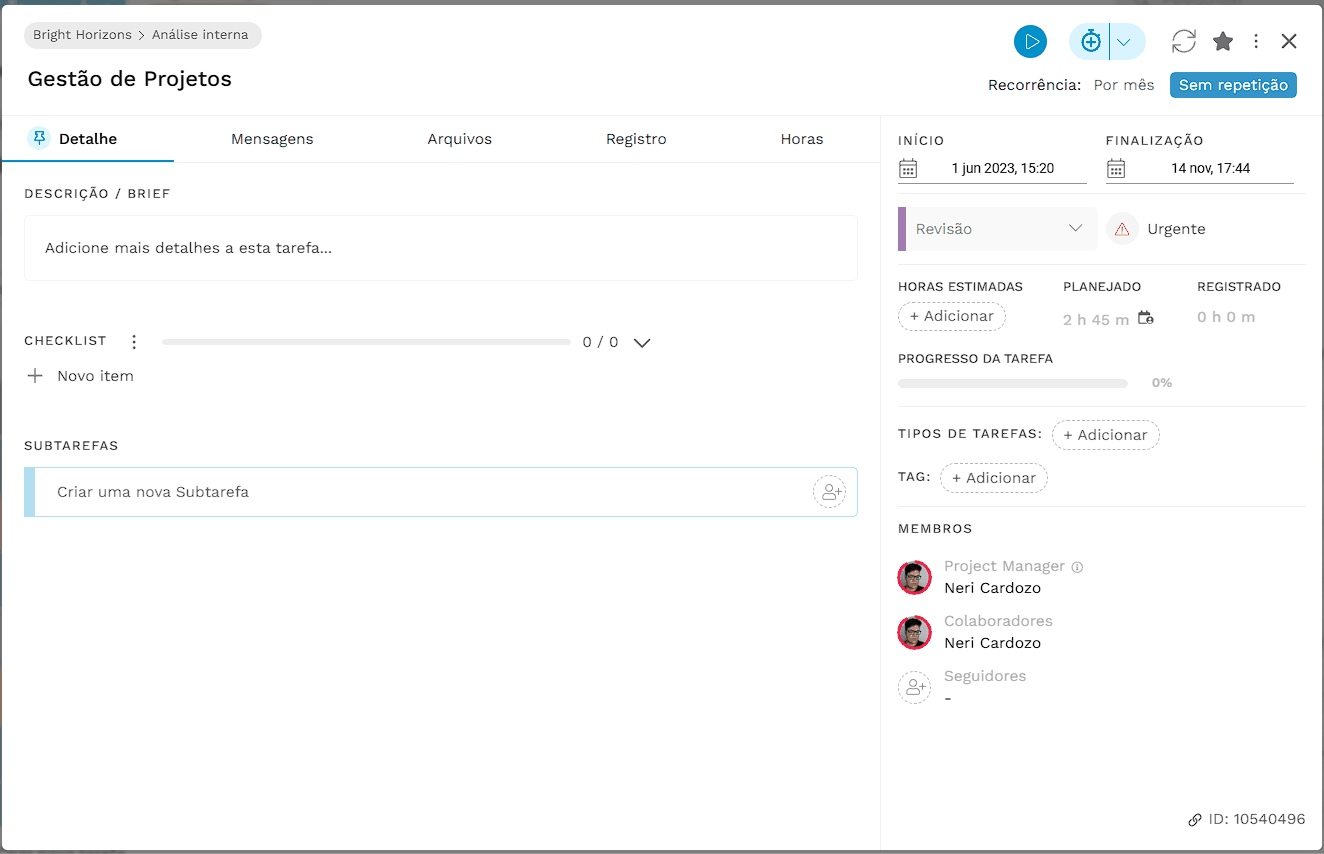This screenshot has height=854, width=1324.
Task: Edit the Gestão de Projetos title
Action: (130, 79)
